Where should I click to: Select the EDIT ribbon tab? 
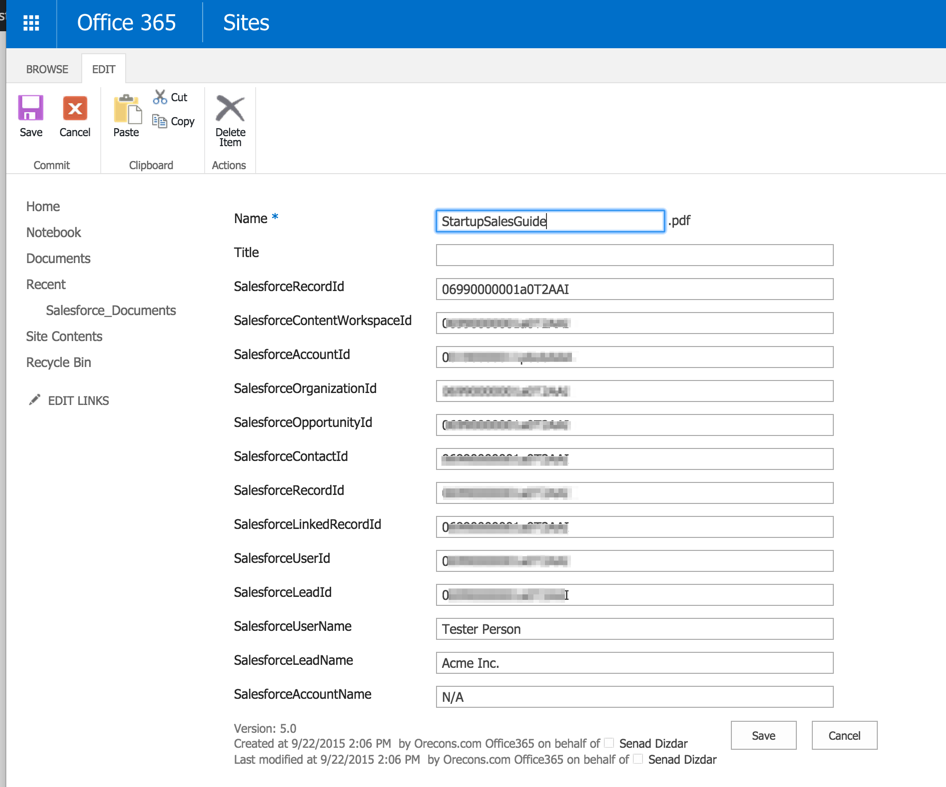103,69
